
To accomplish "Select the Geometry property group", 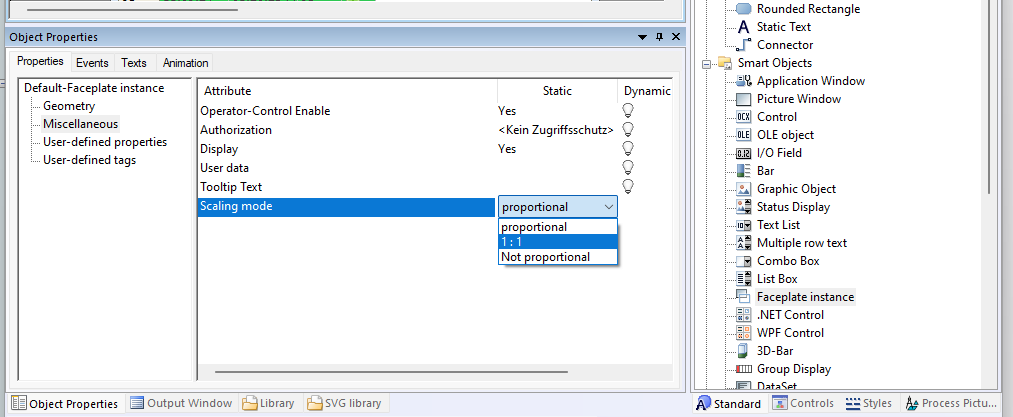I will tap(69, 106).
